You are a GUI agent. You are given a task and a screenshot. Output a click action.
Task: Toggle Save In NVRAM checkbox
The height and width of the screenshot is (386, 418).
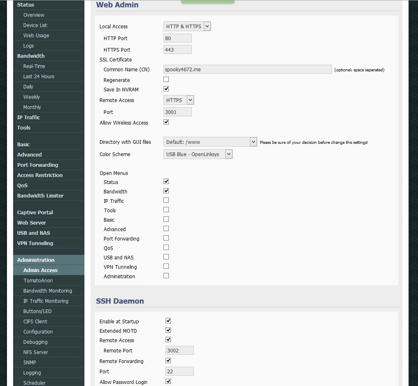(166, 89)
